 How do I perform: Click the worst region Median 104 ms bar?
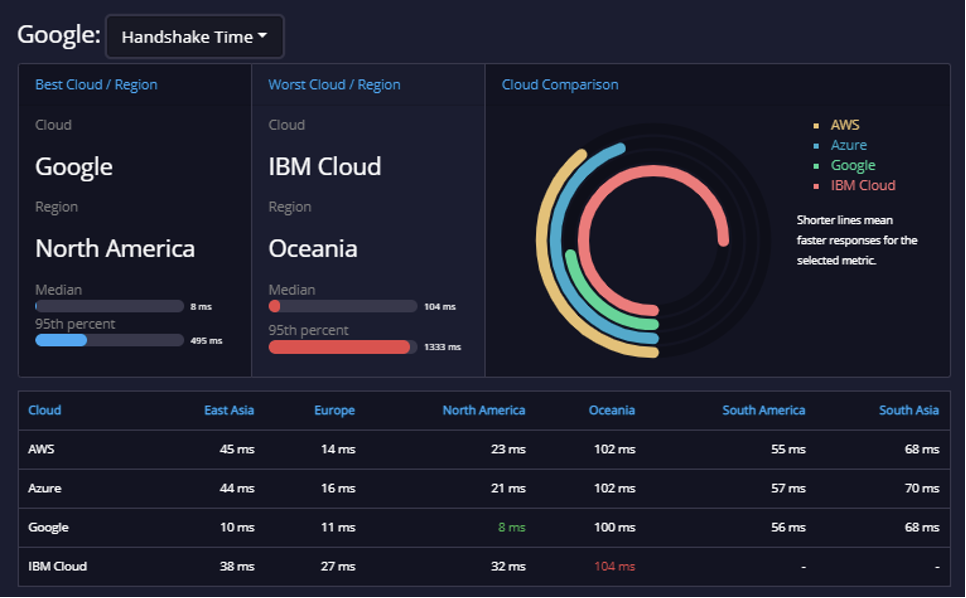(343, 306)
